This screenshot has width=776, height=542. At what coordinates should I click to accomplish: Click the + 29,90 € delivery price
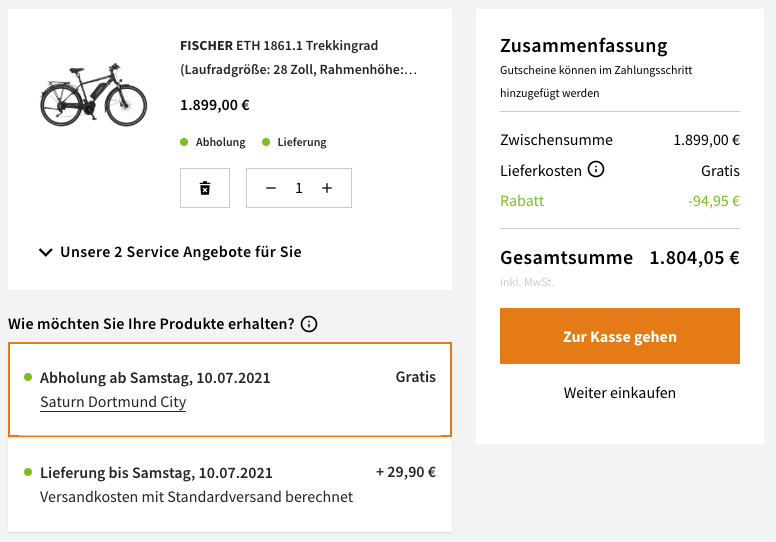pyautogui.click(x=406, y=472)
